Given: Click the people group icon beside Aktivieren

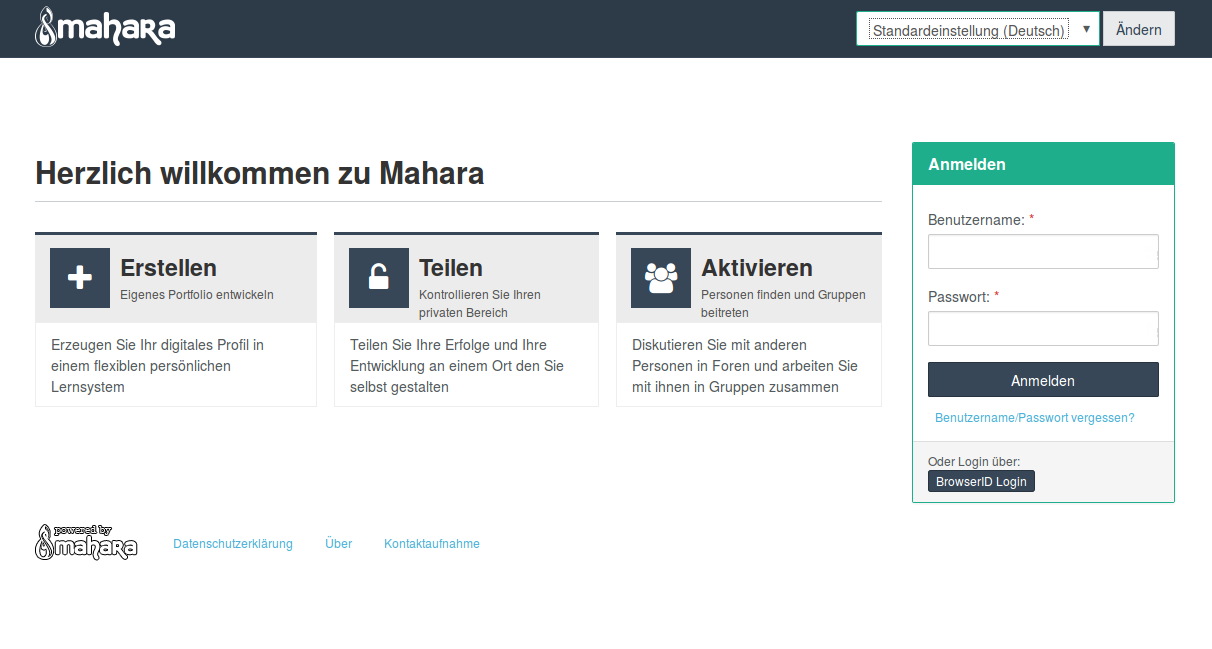Looking at the screenshot, I should point(661,278).
